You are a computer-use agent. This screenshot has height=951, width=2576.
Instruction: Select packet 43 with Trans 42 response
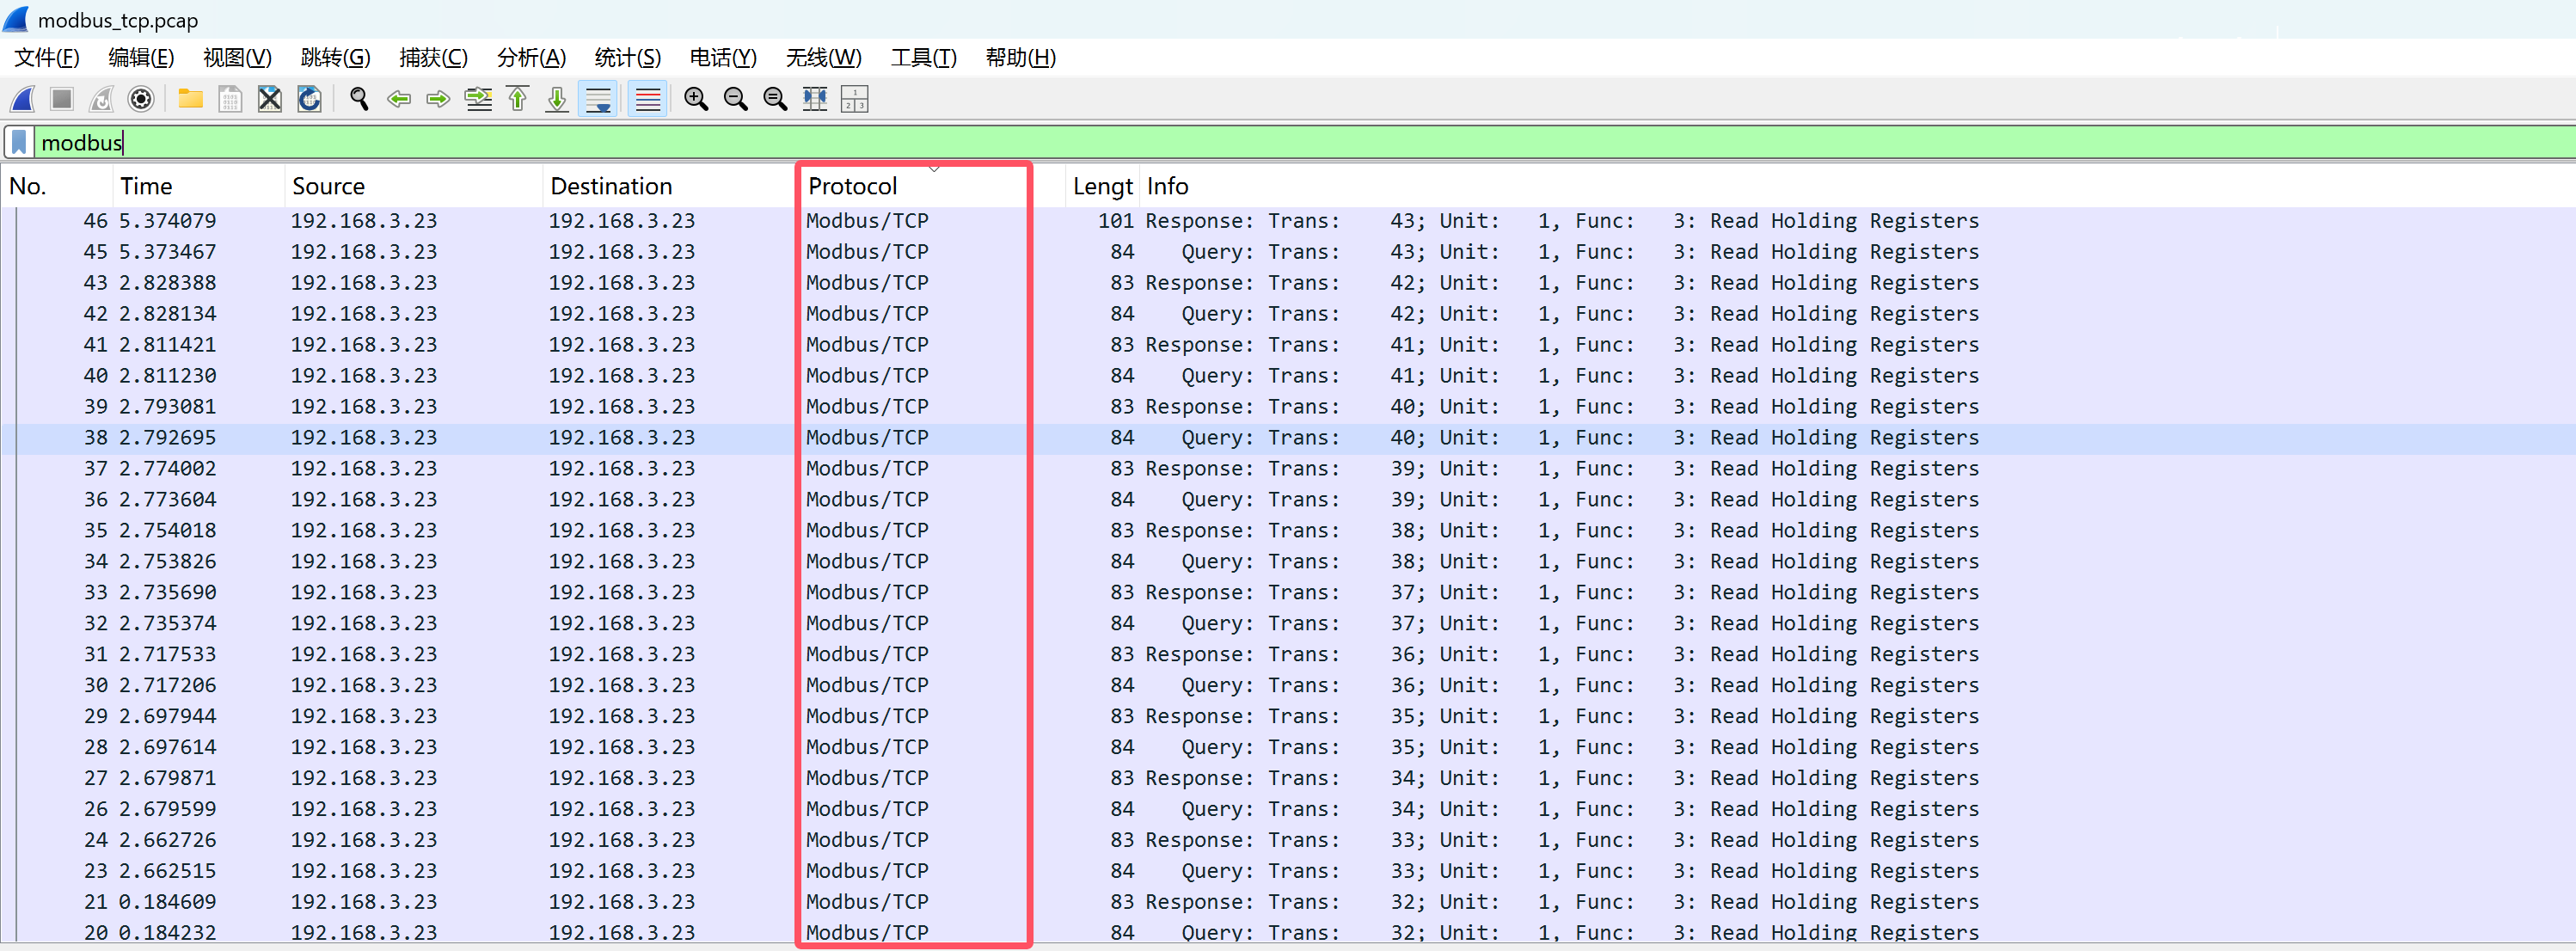(x=1288, y=283)
